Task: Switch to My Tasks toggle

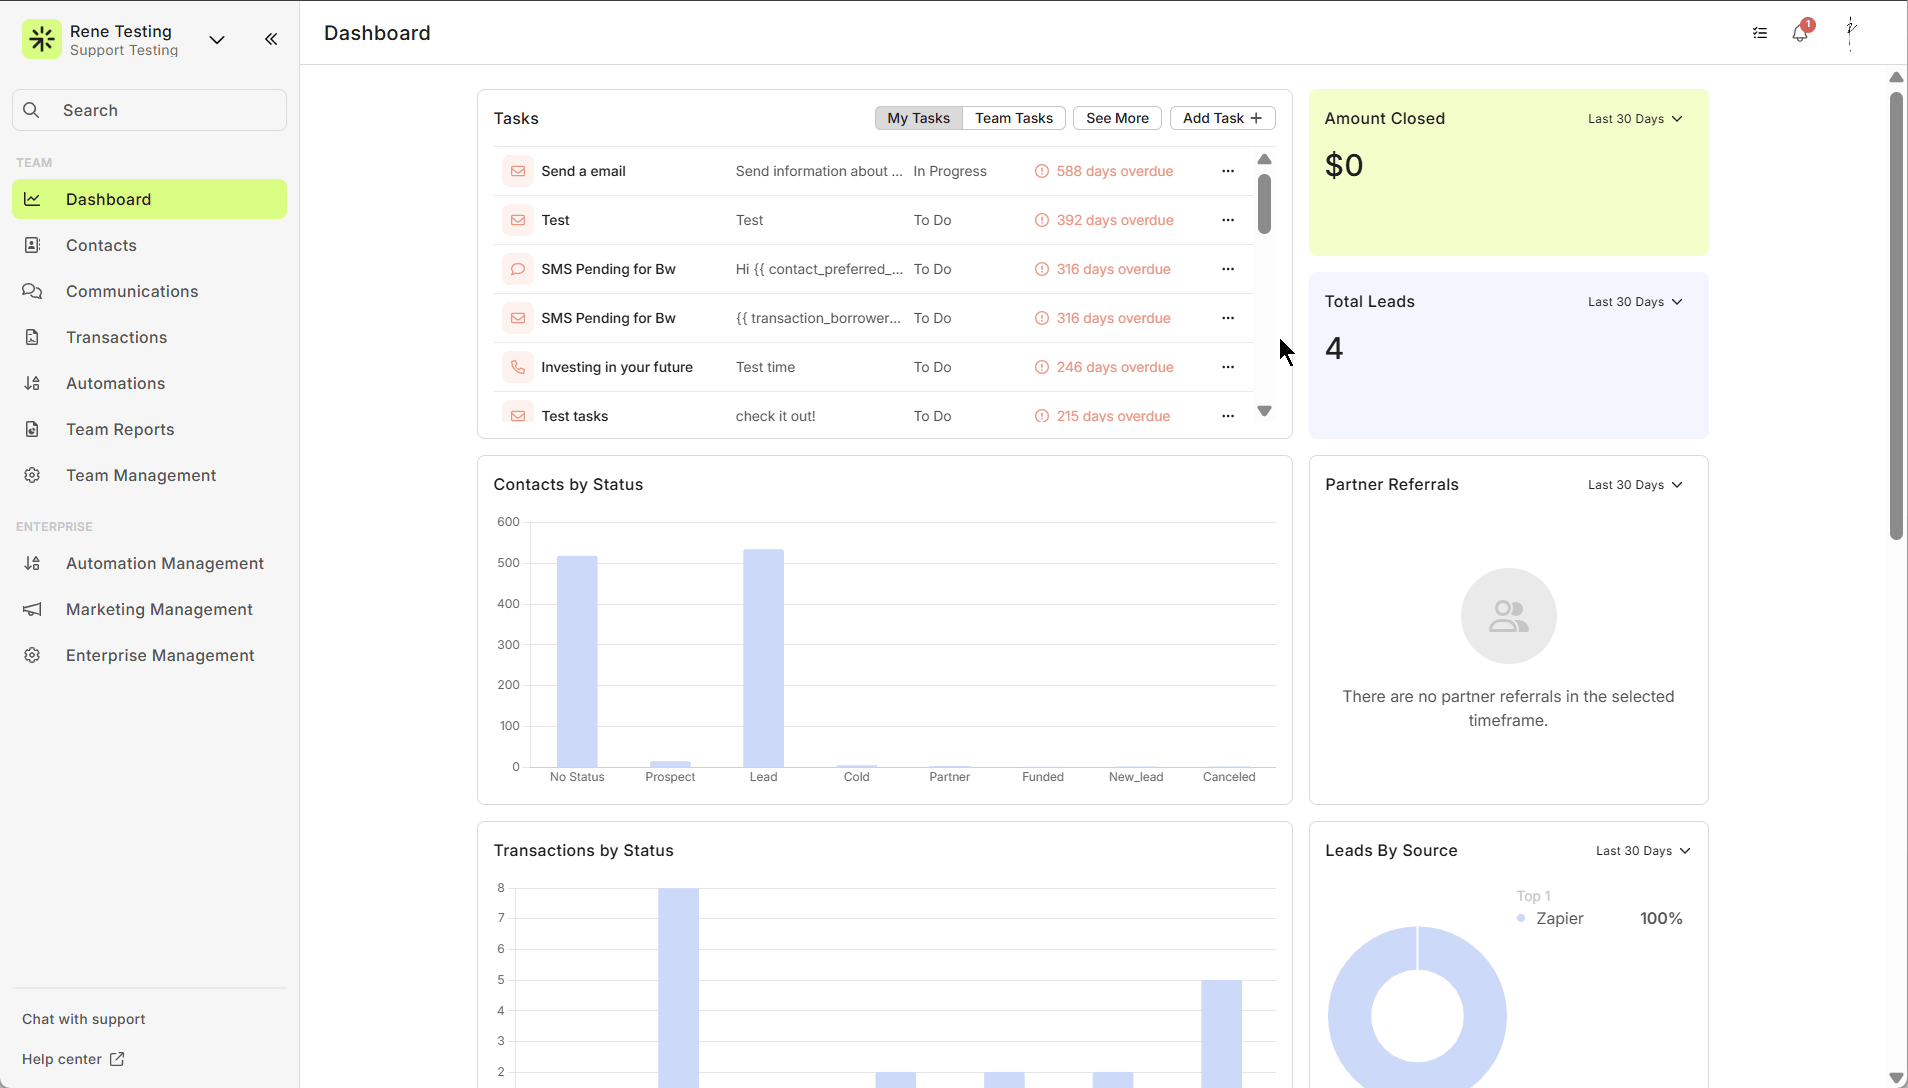Action: pyautogui.click(x=918, y=118)
